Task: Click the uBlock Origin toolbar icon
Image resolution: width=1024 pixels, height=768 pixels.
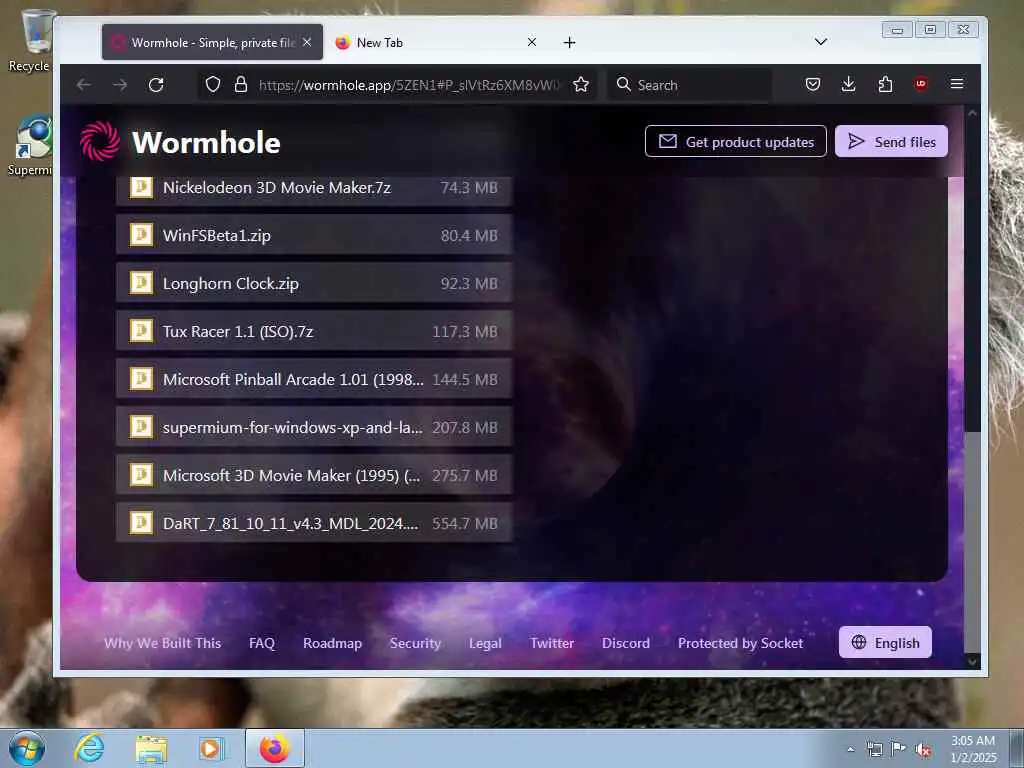Action: [x=921, y=84]
